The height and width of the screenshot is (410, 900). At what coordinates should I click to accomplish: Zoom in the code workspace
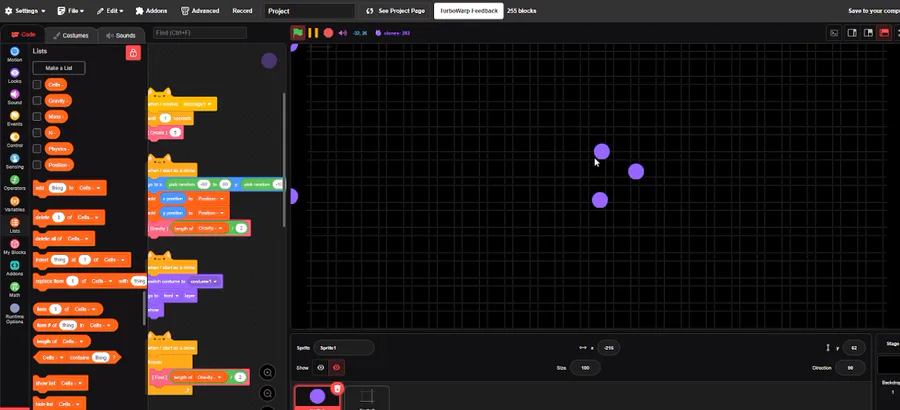[267, 373]
